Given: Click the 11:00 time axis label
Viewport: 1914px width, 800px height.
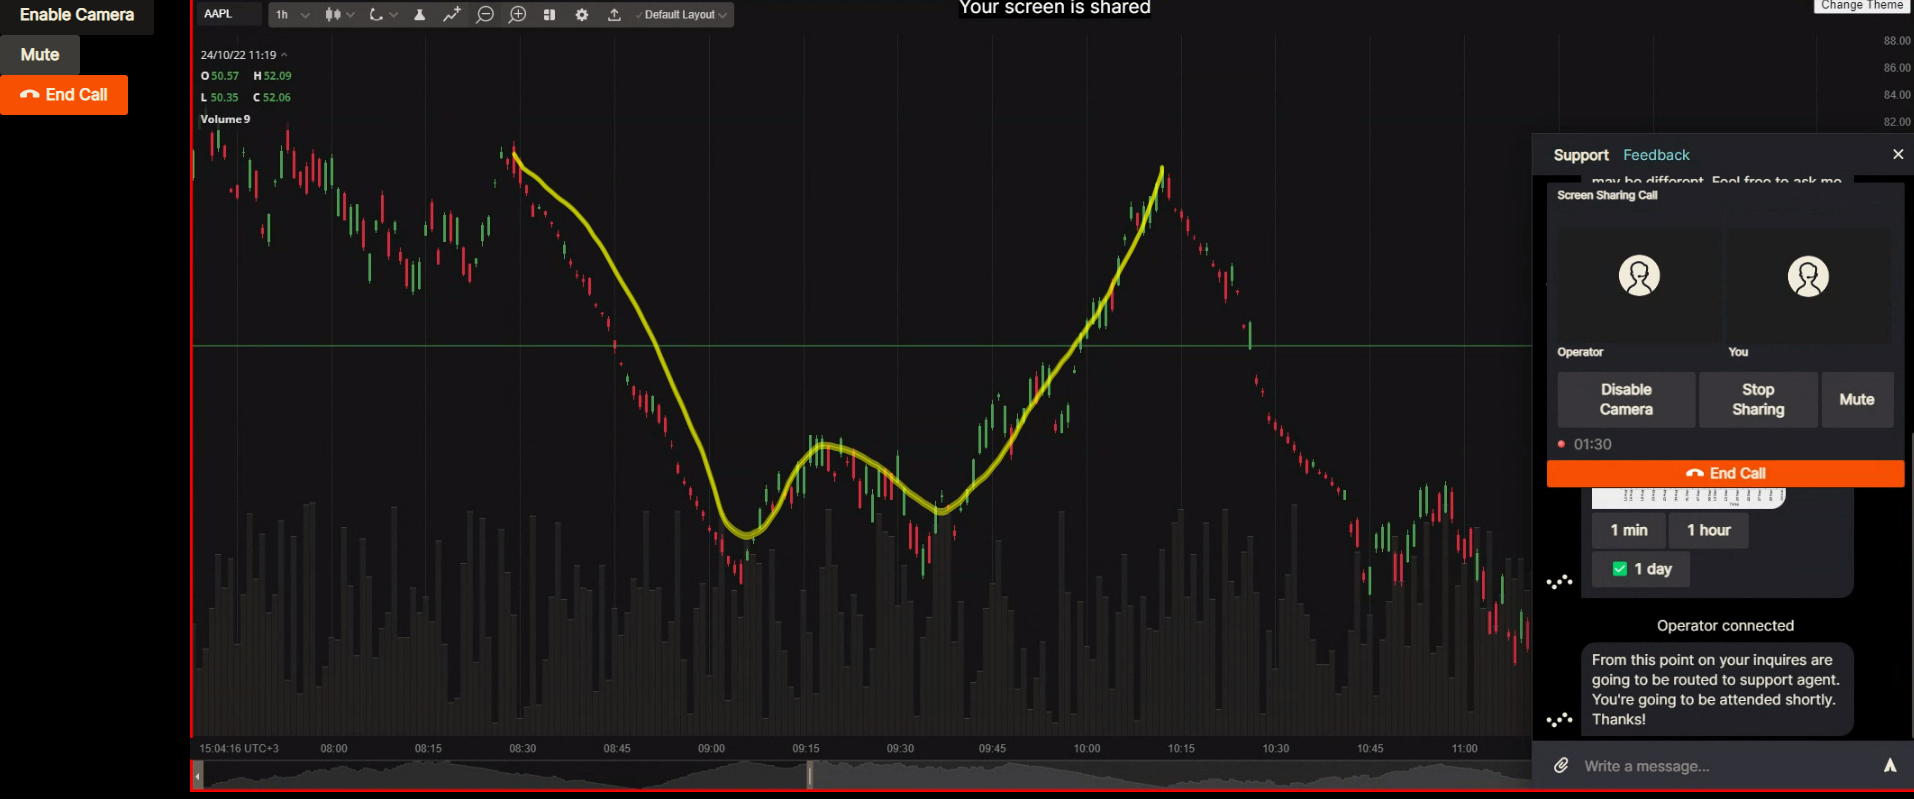Looking at the screenshot, I should click(1464, 749).
